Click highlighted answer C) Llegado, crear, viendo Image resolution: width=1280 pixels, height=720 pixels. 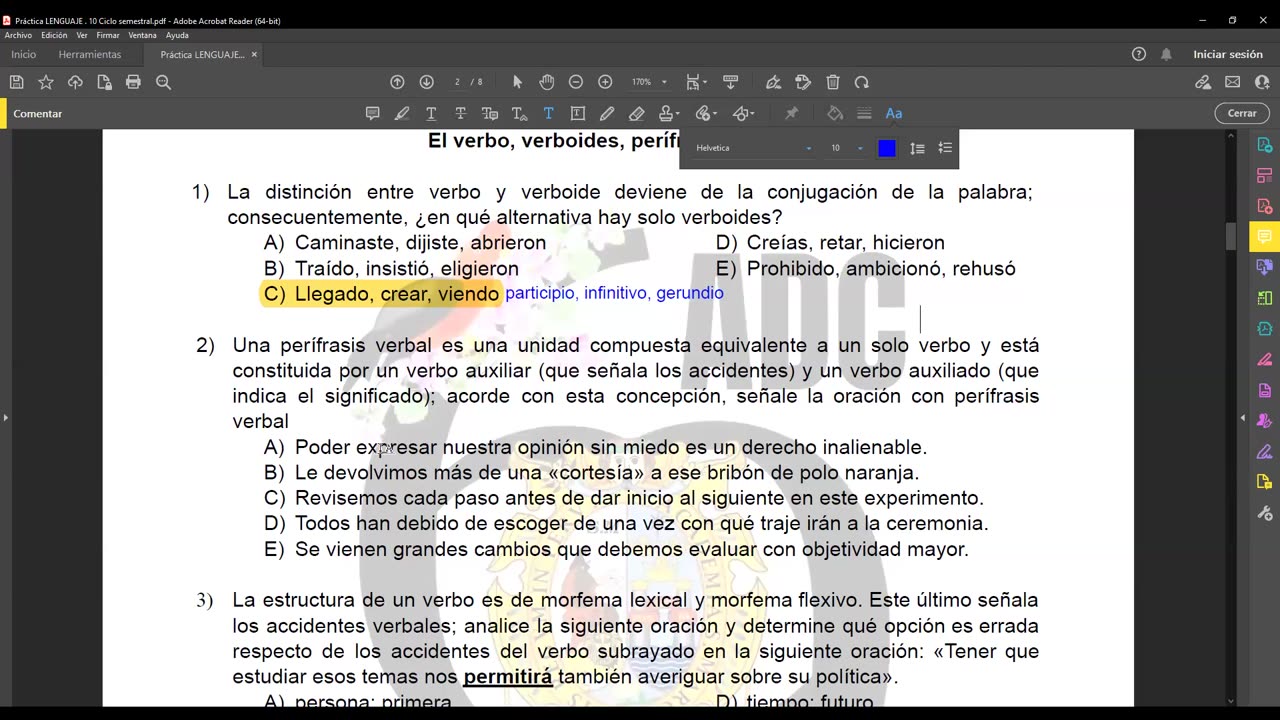381,294
